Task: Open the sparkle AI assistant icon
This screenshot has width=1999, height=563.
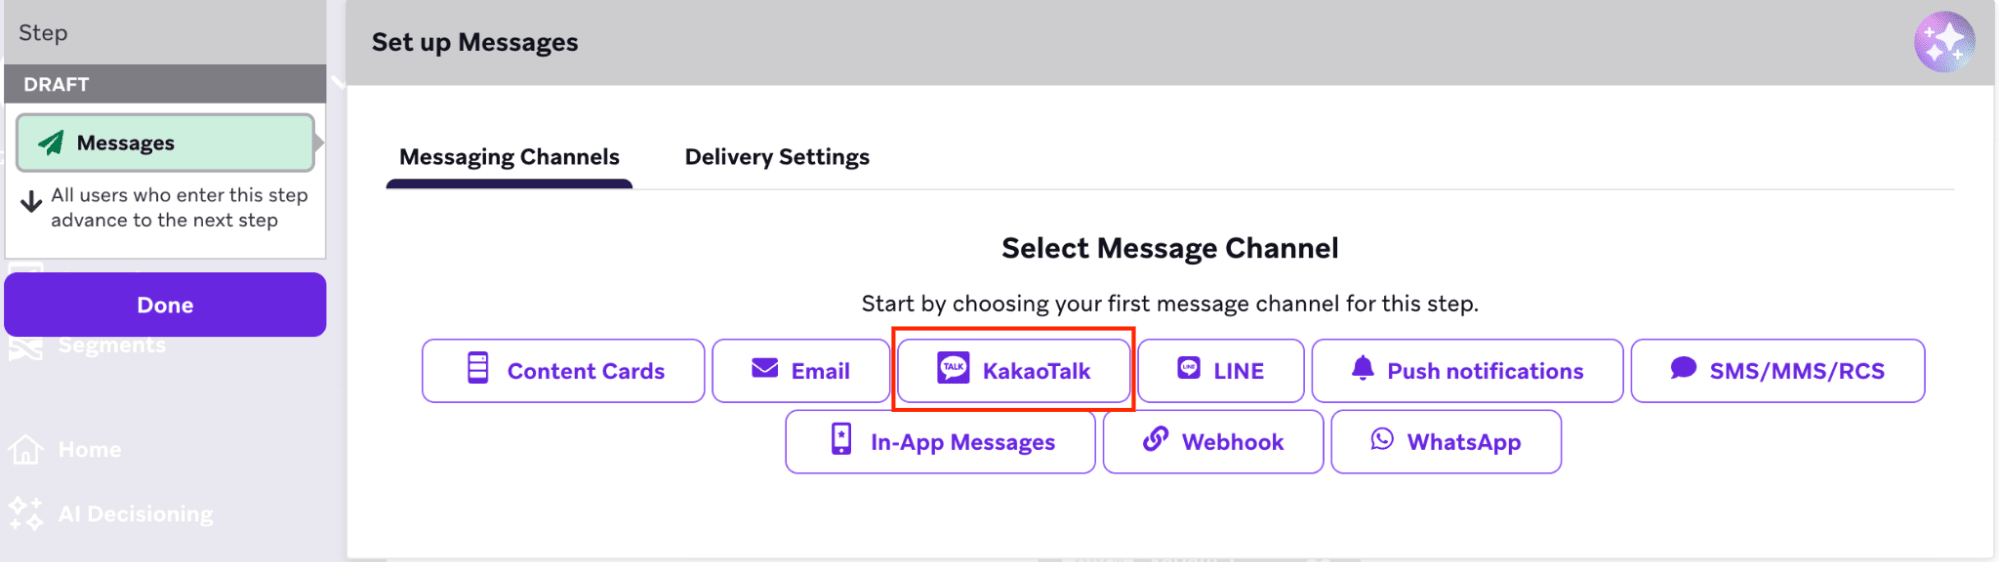Action: point(1944,42)
